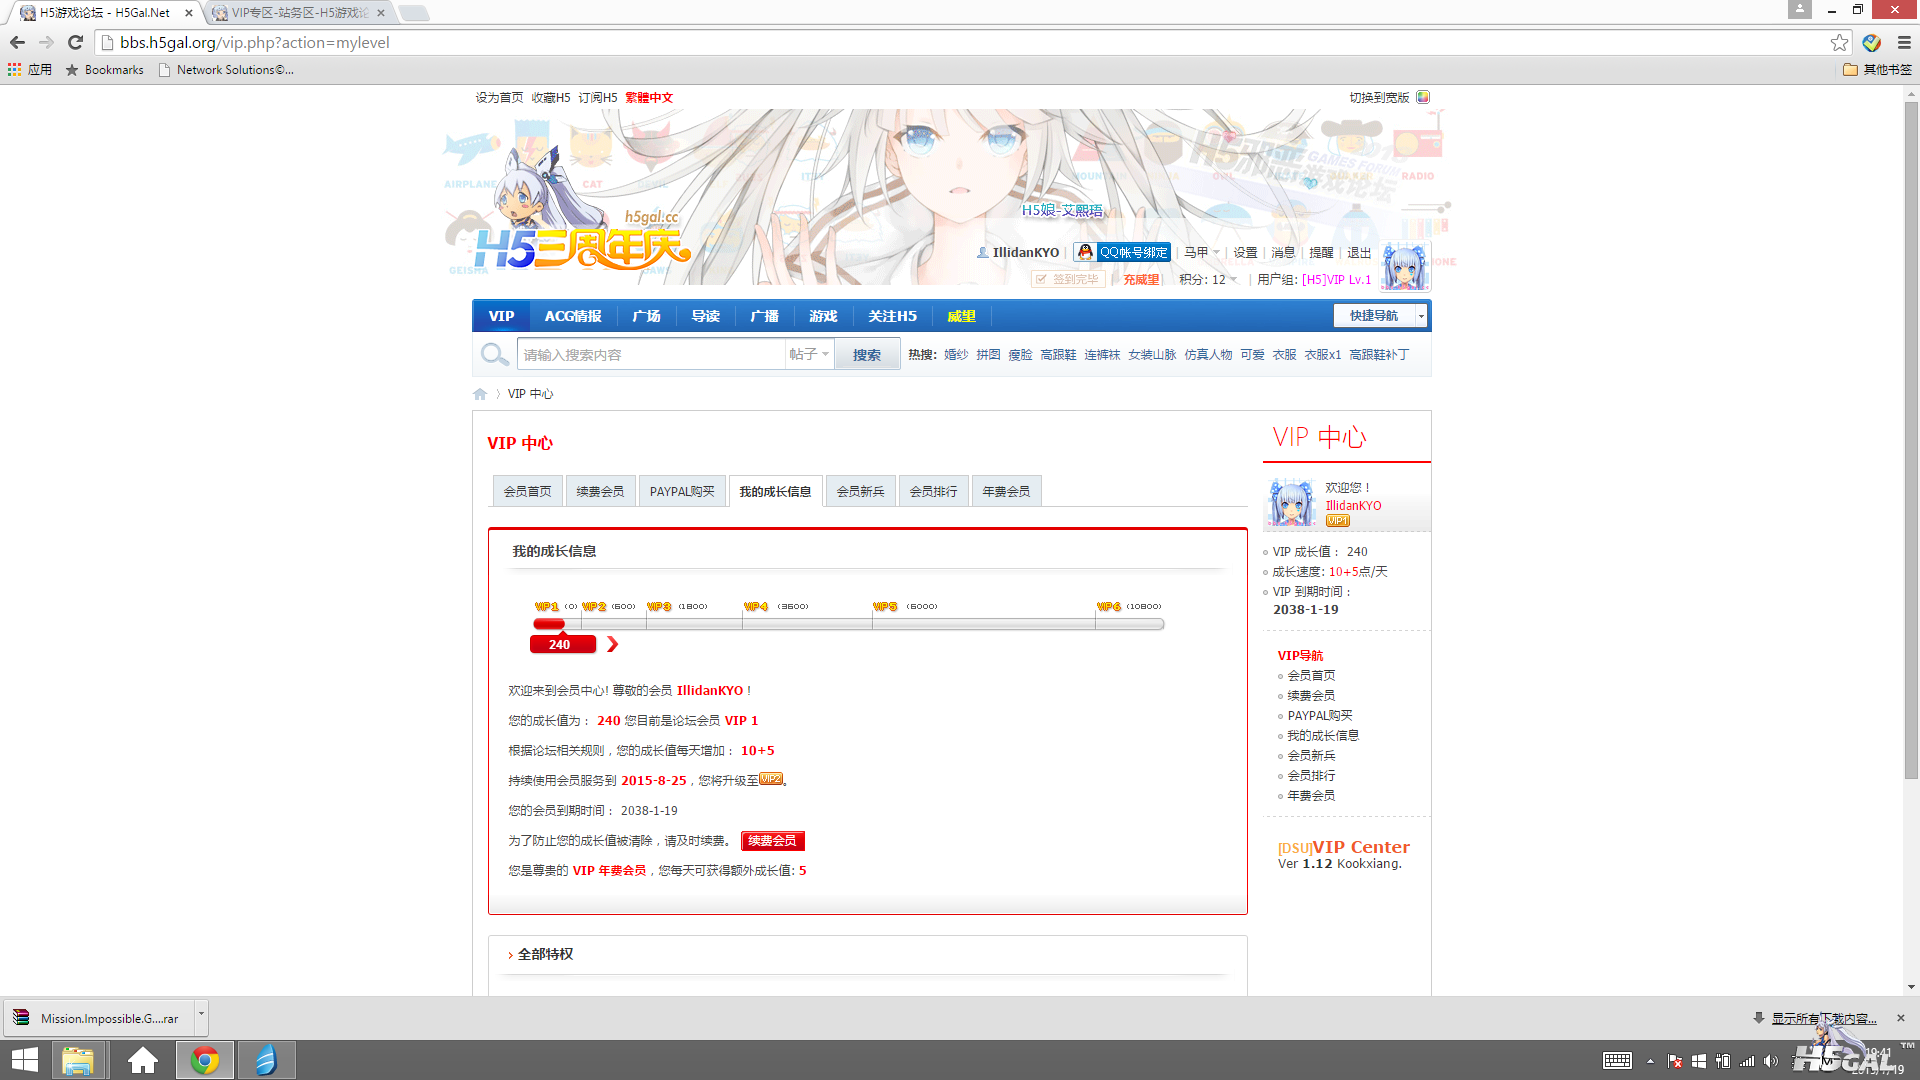Open the Chrome hamburger menu

1904,42
